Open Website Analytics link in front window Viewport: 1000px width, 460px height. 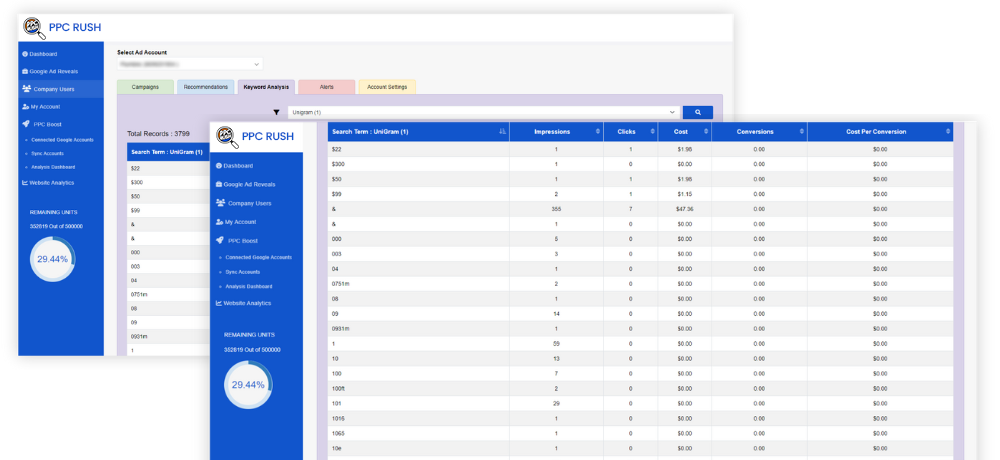point(247,303)
